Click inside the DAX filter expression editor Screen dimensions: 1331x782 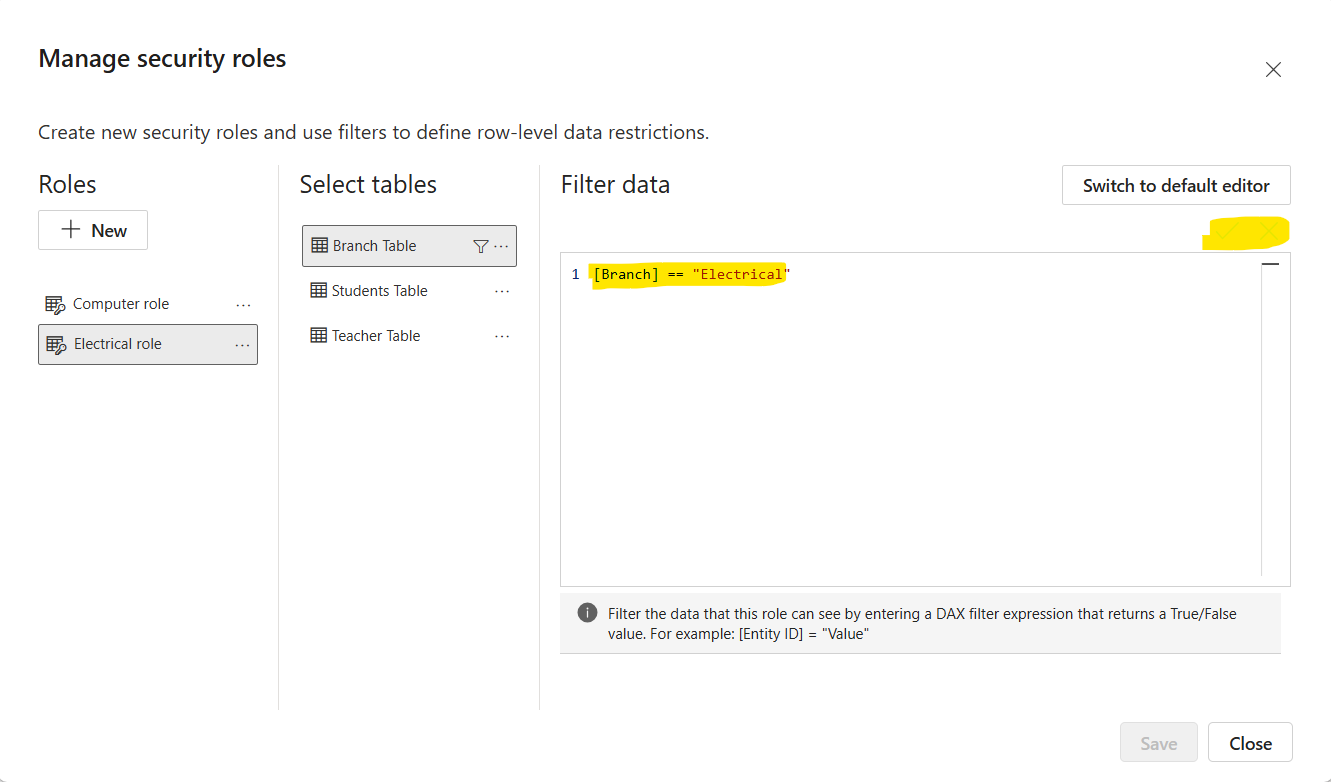click(900, 420)
